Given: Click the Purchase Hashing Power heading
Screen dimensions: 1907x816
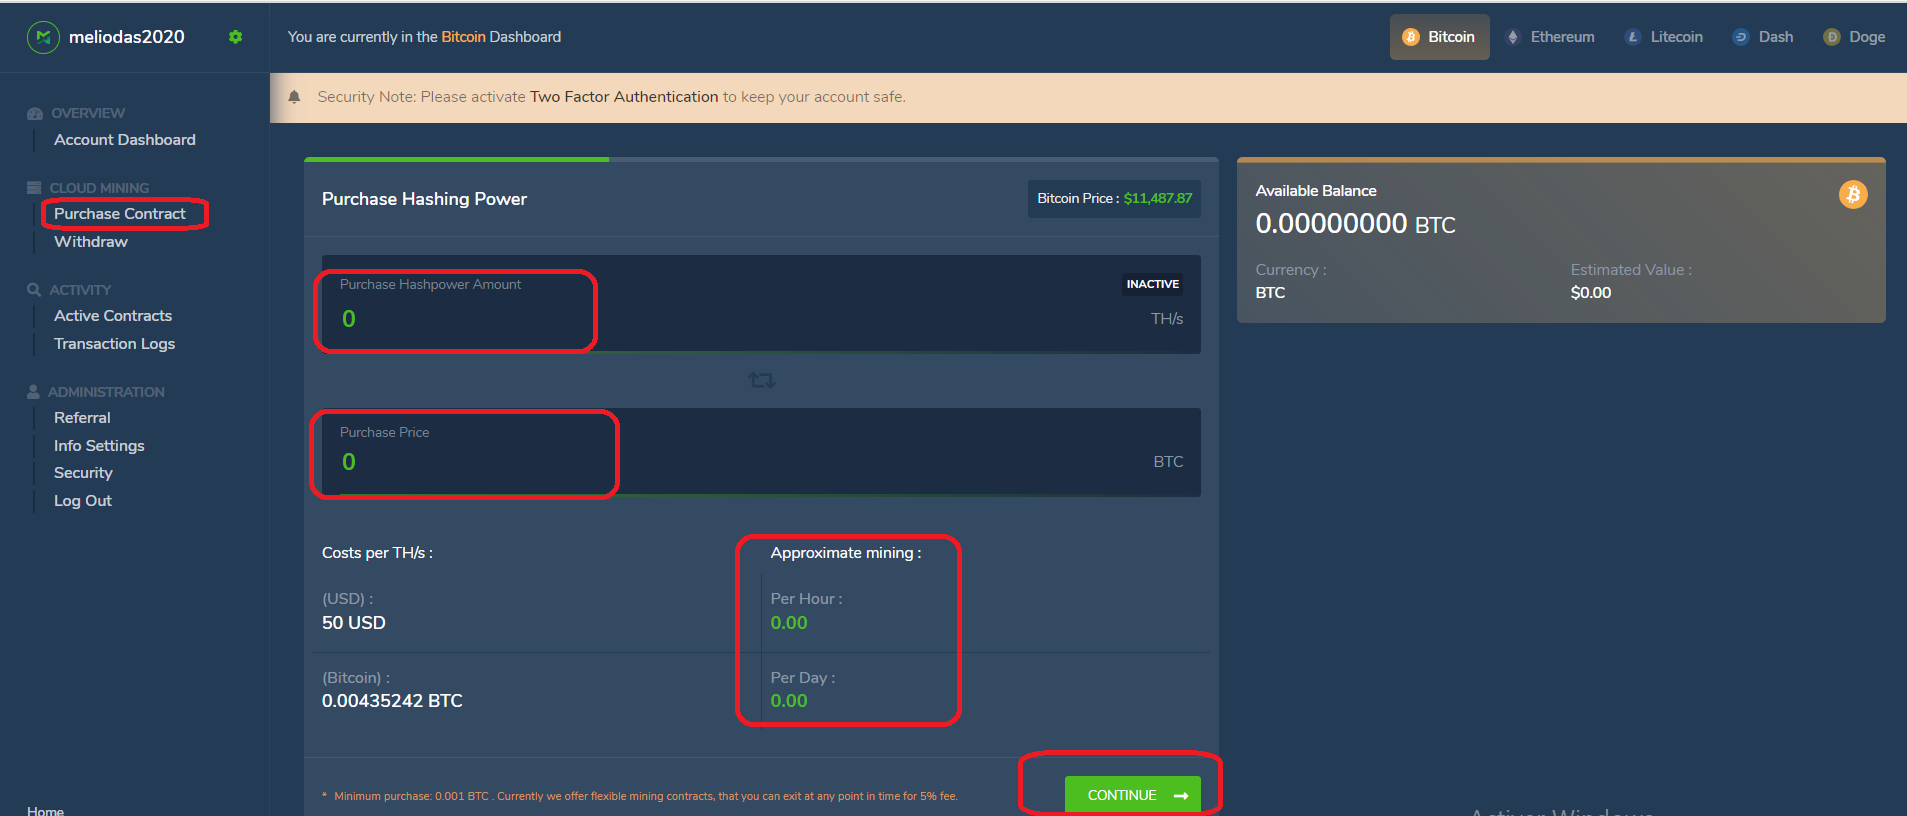Looking at the screenshot, I should [x=424, y=199].
